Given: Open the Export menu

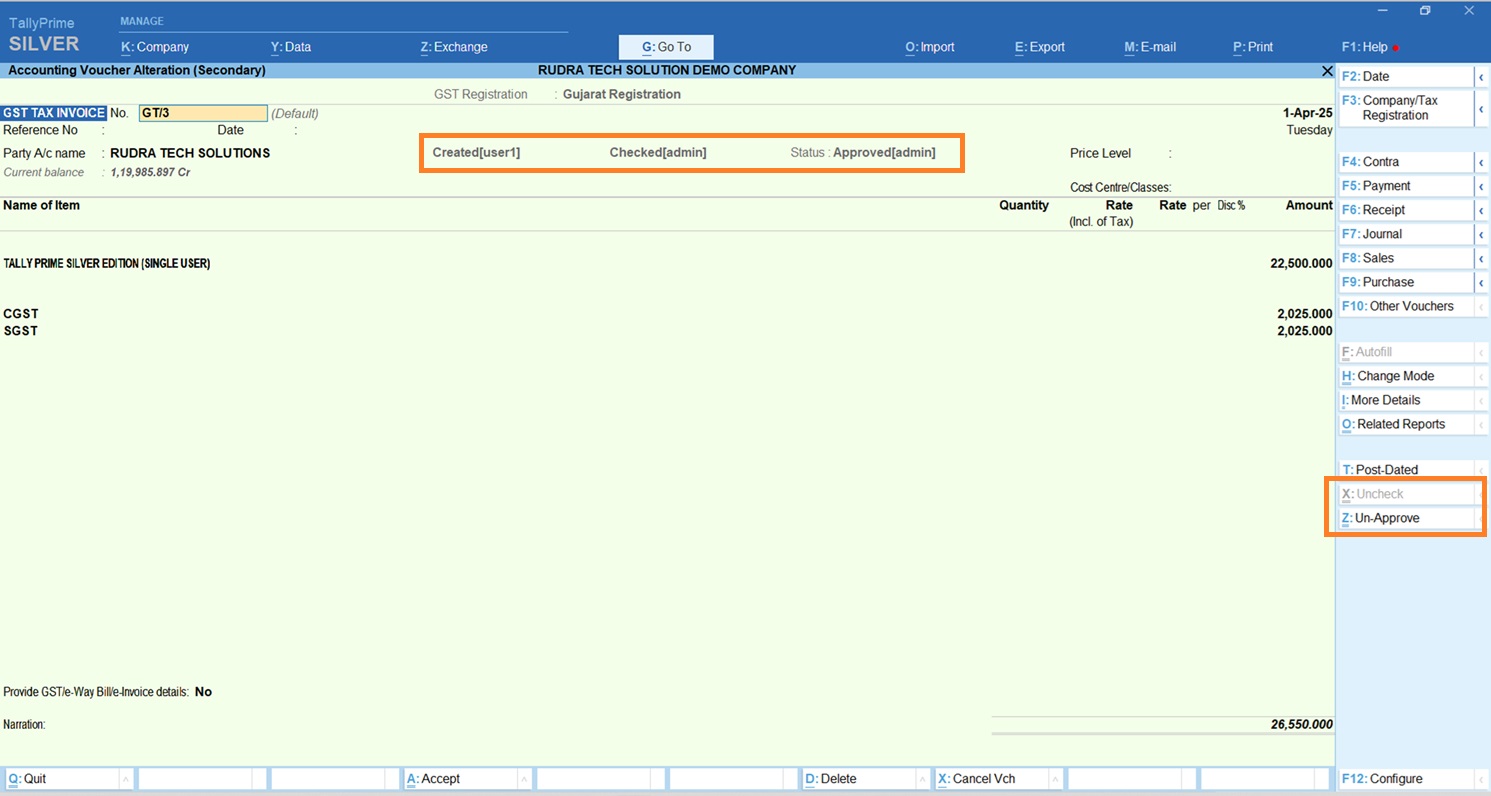Looking at the screenshot, I should click(1040, 47).
